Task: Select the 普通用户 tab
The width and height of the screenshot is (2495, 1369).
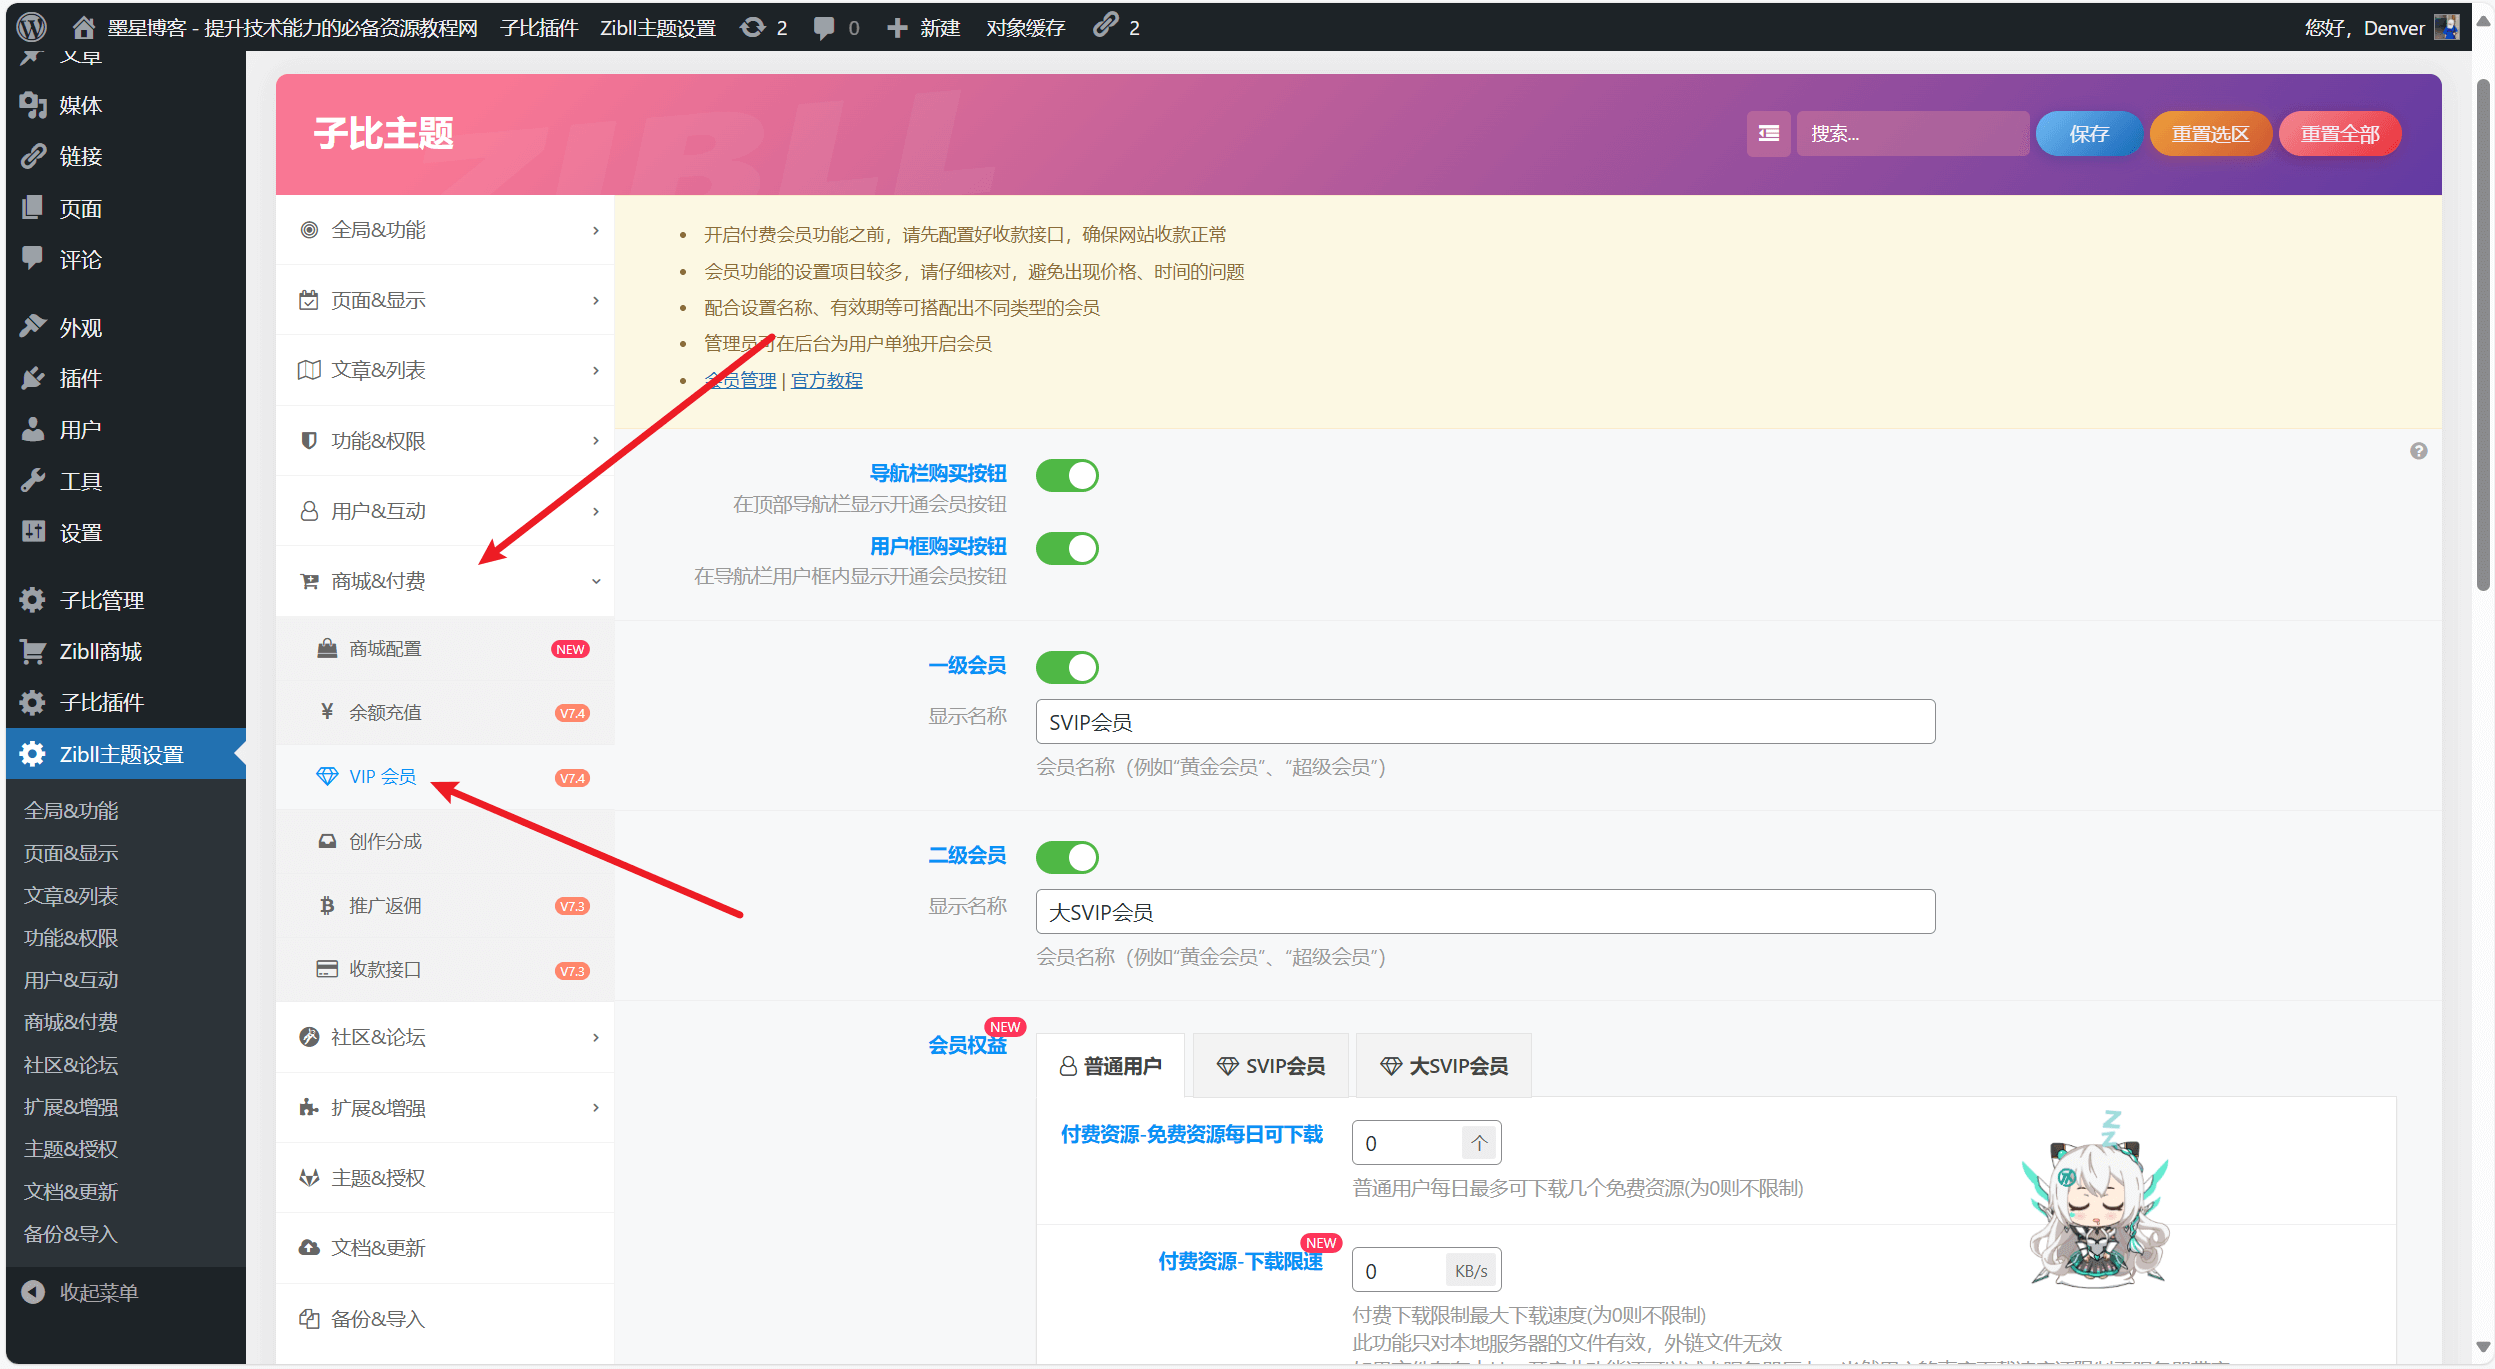Action: pyautogui.click(x=1110, y=1066)
